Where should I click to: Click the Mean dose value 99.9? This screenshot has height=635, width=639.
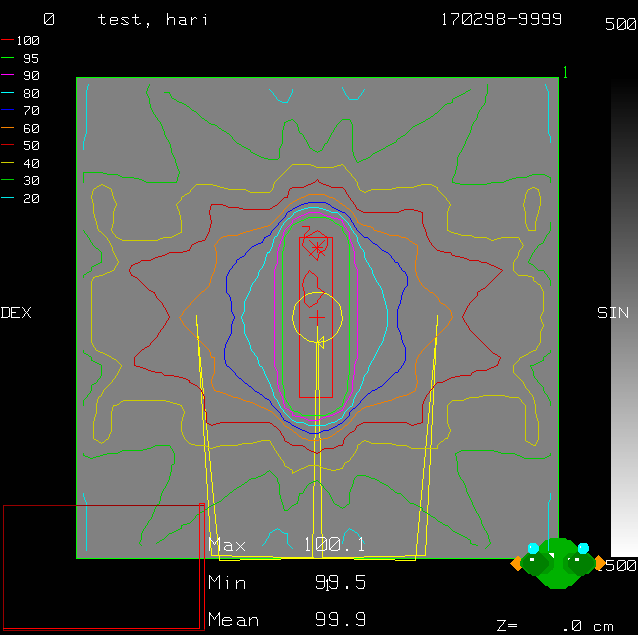click(340, 620)
